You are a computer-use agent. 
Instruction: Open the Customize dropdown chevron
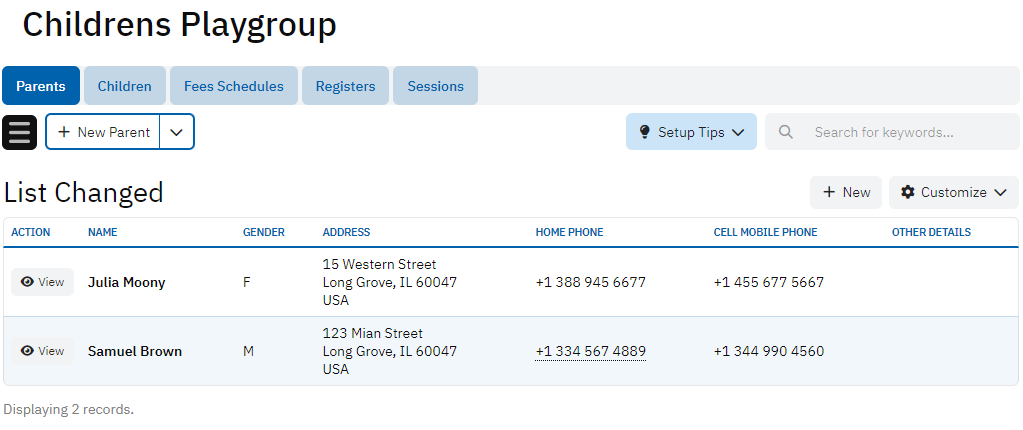[999, 192]
